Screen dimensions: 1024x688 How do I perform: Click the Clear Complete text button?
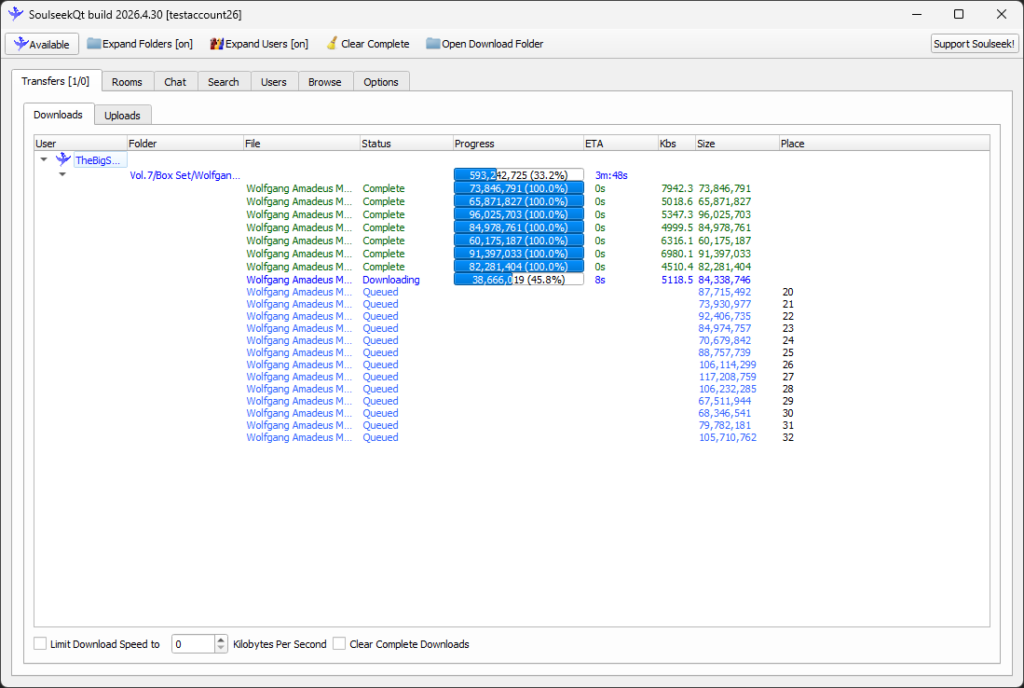point(368,44)
